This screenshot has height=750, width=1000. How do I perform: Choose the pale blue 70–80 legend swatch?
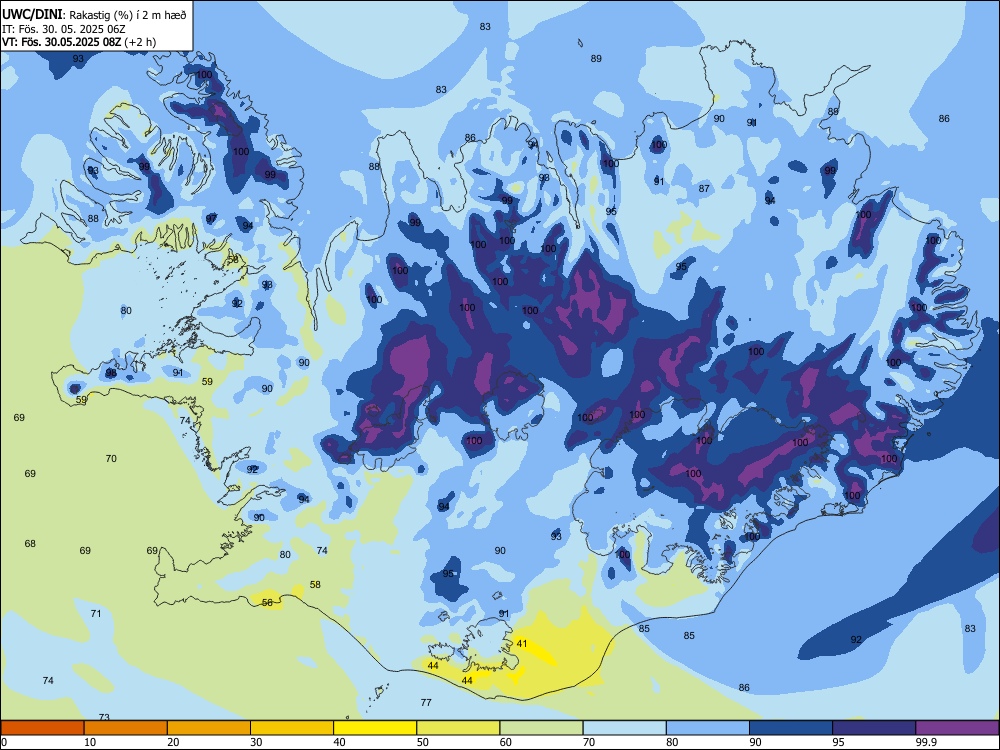[624, 728]
